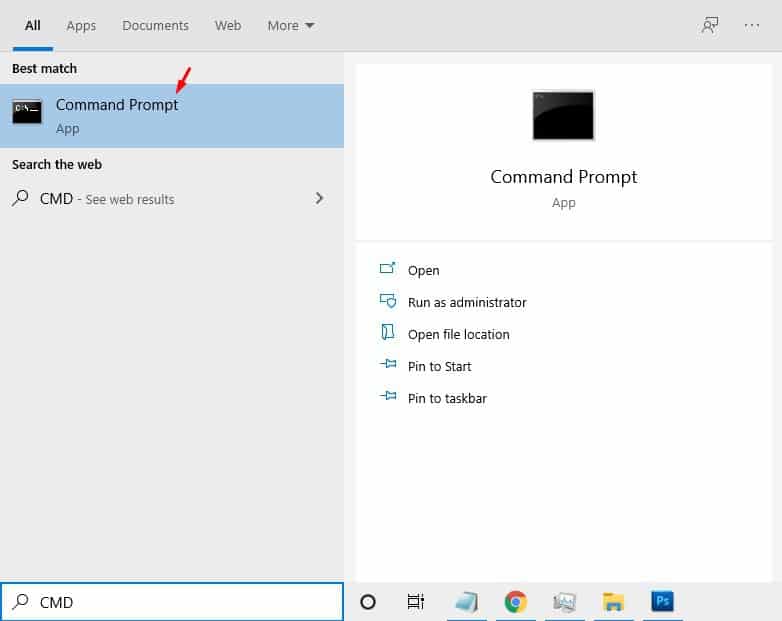782x621 pixels.
Task: Open the feedback person icon
Action: [x=710, y=25]
